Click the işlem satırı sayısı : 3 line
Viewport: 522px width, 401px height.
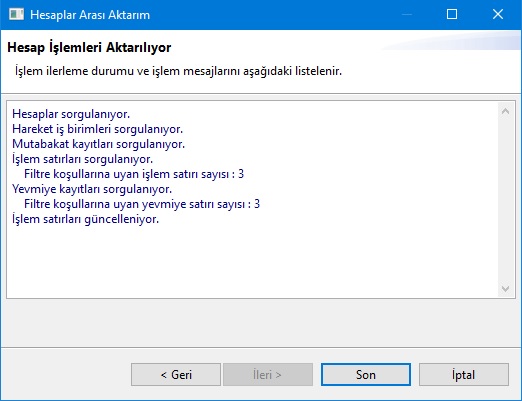(134, 174)
